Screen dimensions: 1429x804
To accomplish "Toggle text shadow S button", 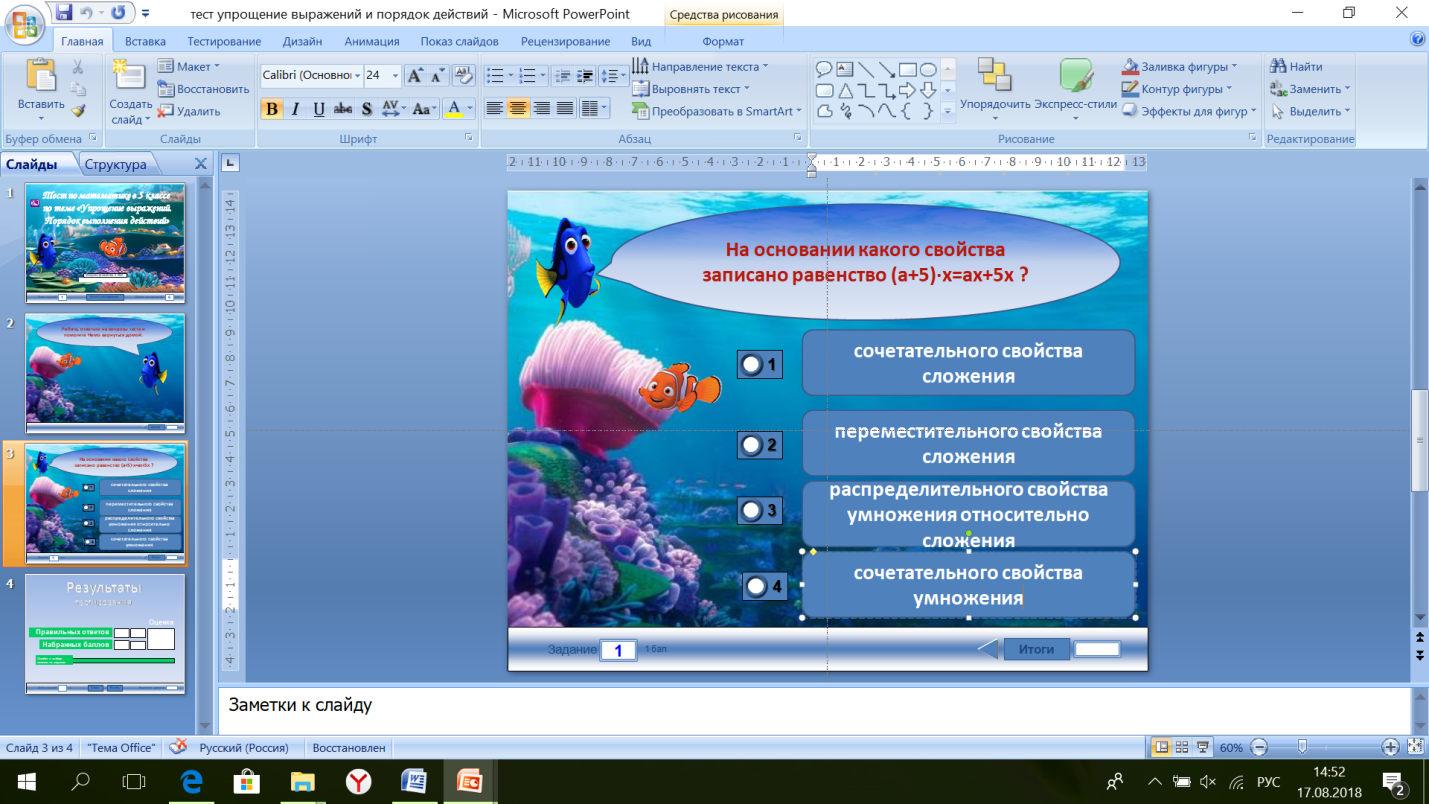I will [367, 109].
